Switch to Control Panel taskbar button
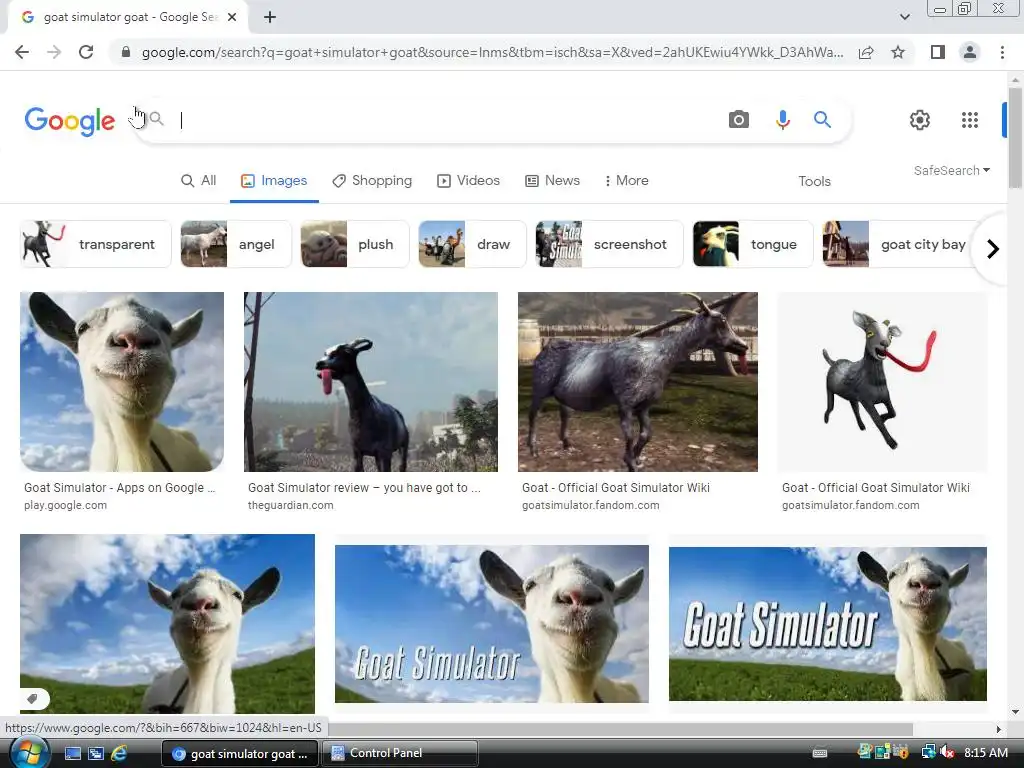Image resolution: width=1024 pixels, height=768 pixels. click(x=400, y=754)
